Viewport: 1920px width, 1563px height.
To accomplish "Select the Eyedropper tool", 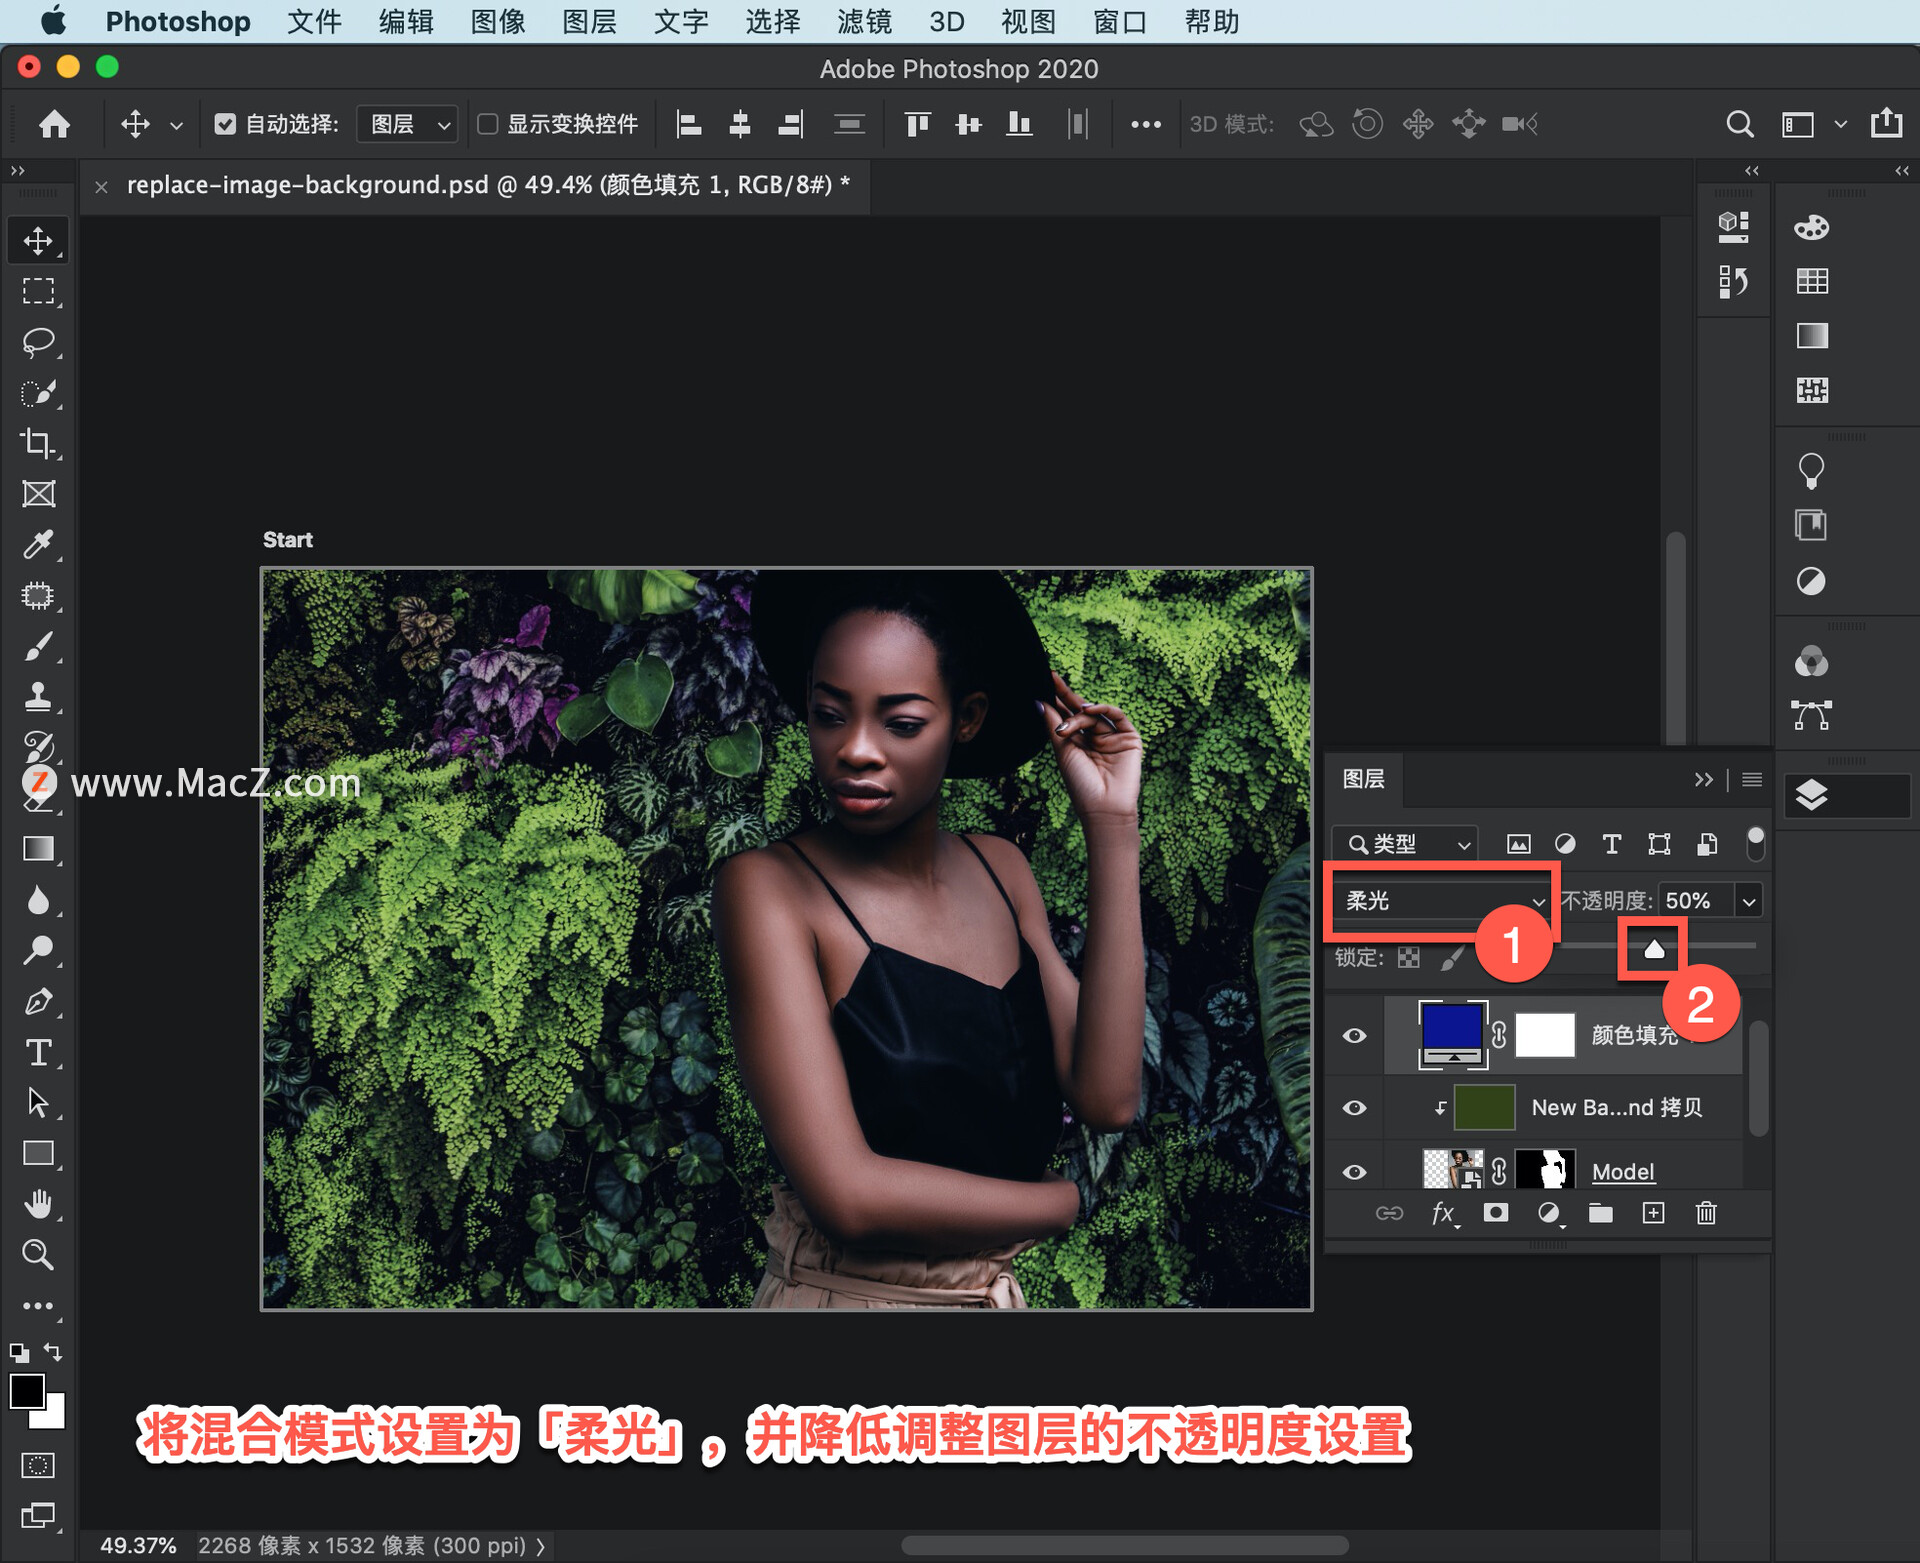I will point(38,544).
